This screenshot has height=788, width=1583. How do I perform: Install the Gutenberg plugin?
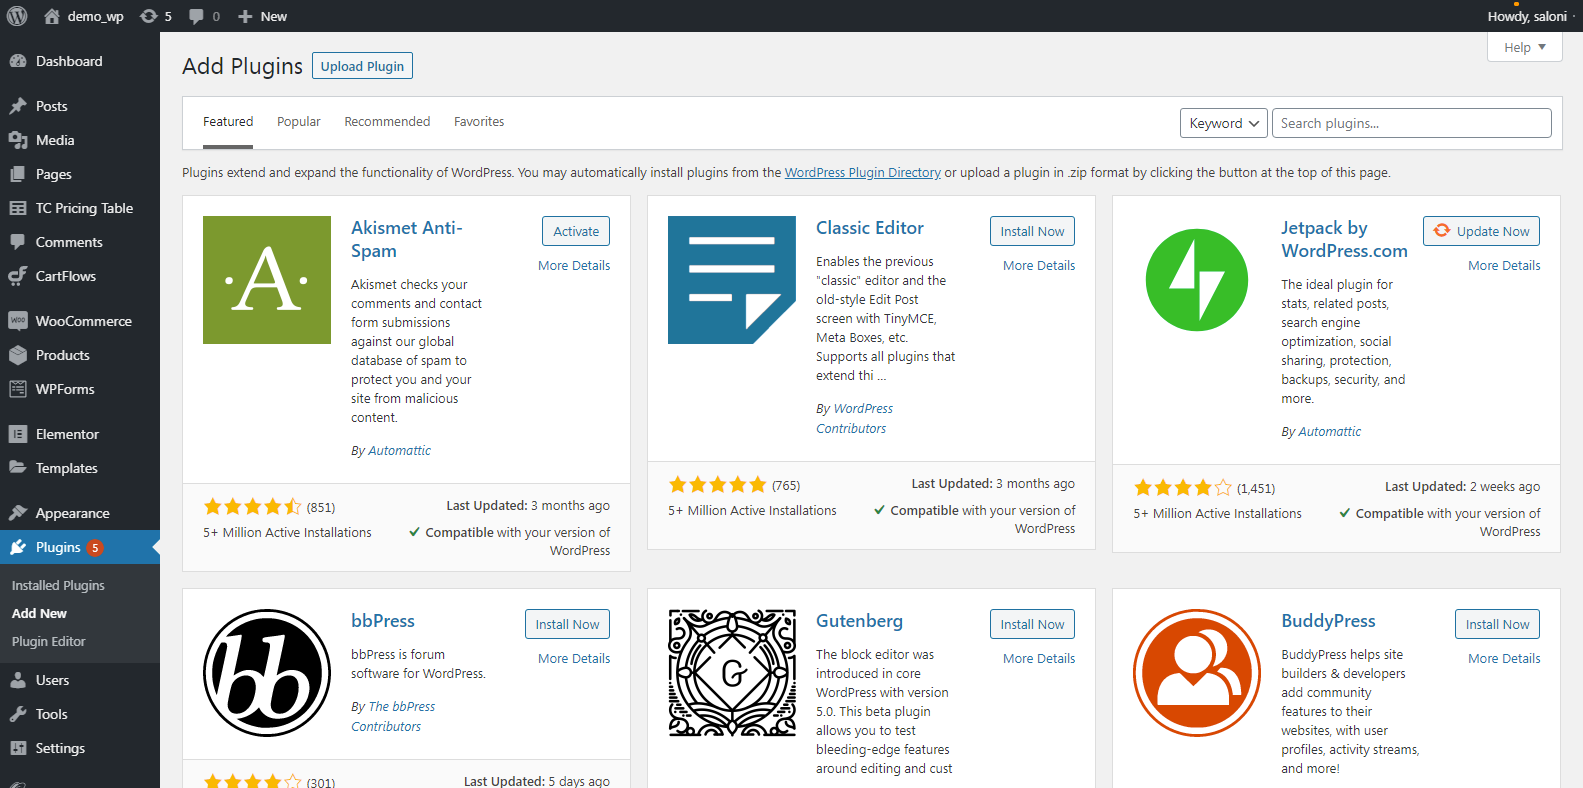point(1032,624)
